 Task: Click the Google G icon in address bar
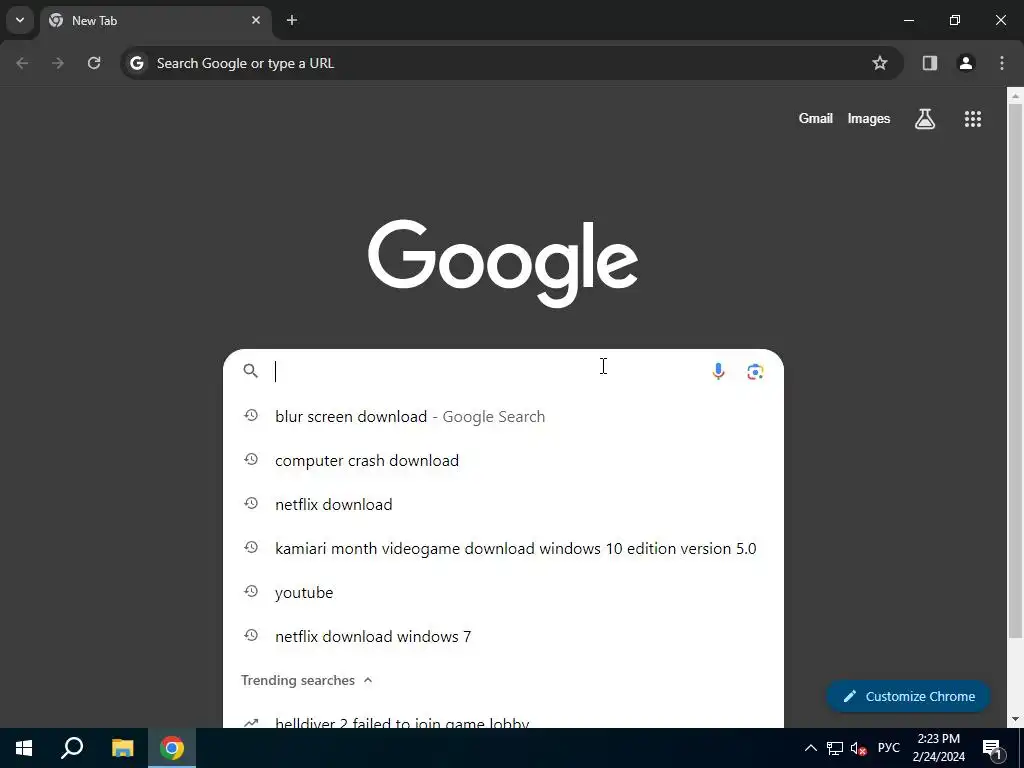point(136,63)
